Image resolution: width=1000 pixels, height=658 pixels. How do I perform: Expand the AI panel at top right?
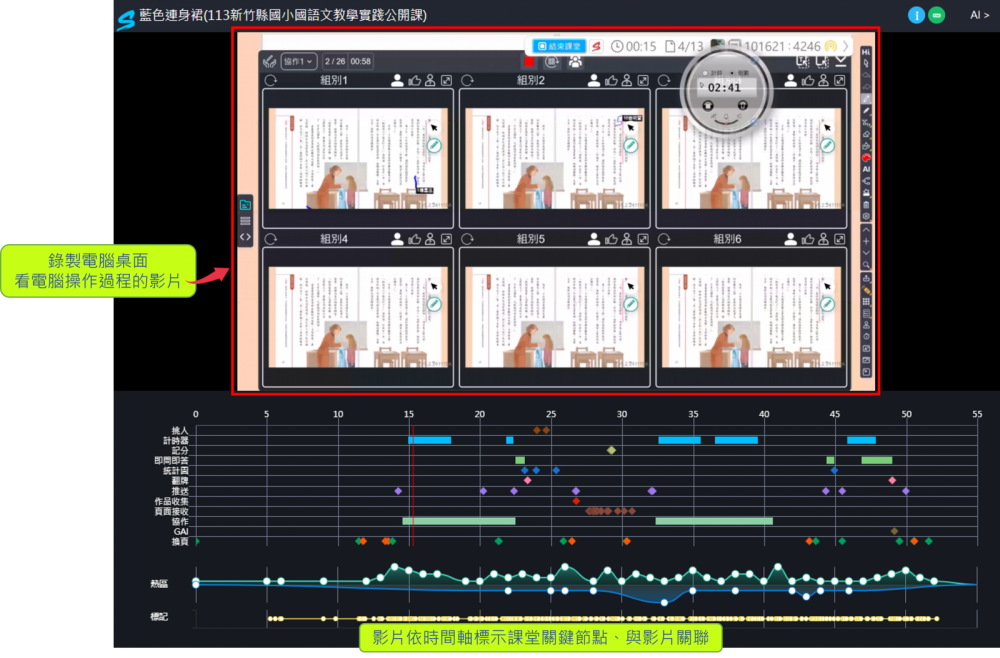(x=980, y=15)
